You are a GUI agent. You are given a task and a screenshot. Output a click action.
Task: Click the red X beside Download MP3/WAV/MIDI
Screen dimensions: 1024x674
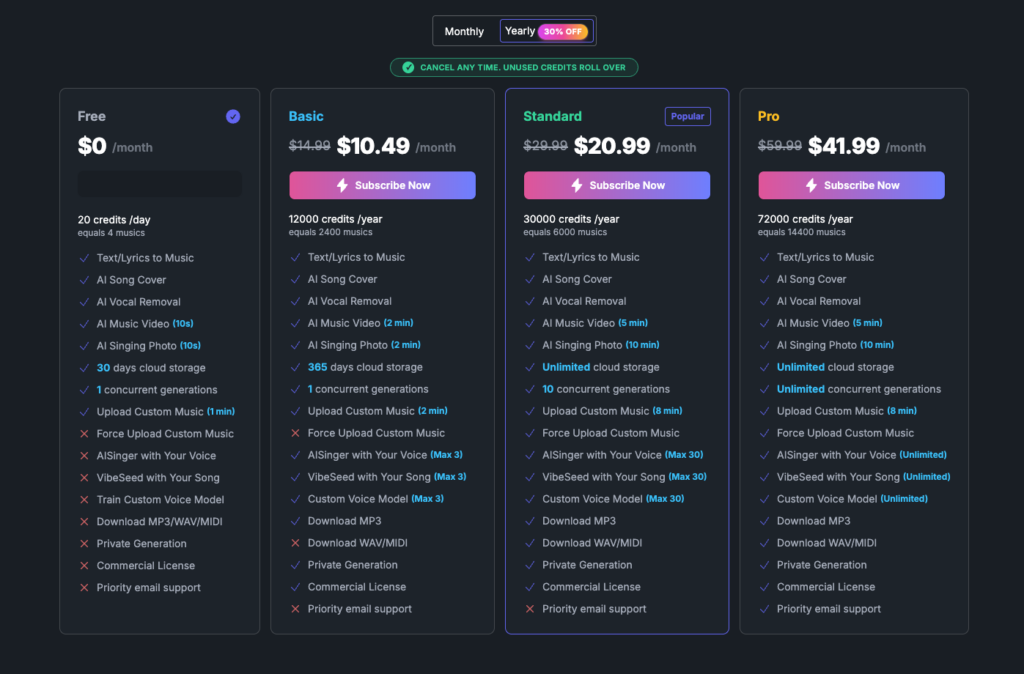[84, 522]
